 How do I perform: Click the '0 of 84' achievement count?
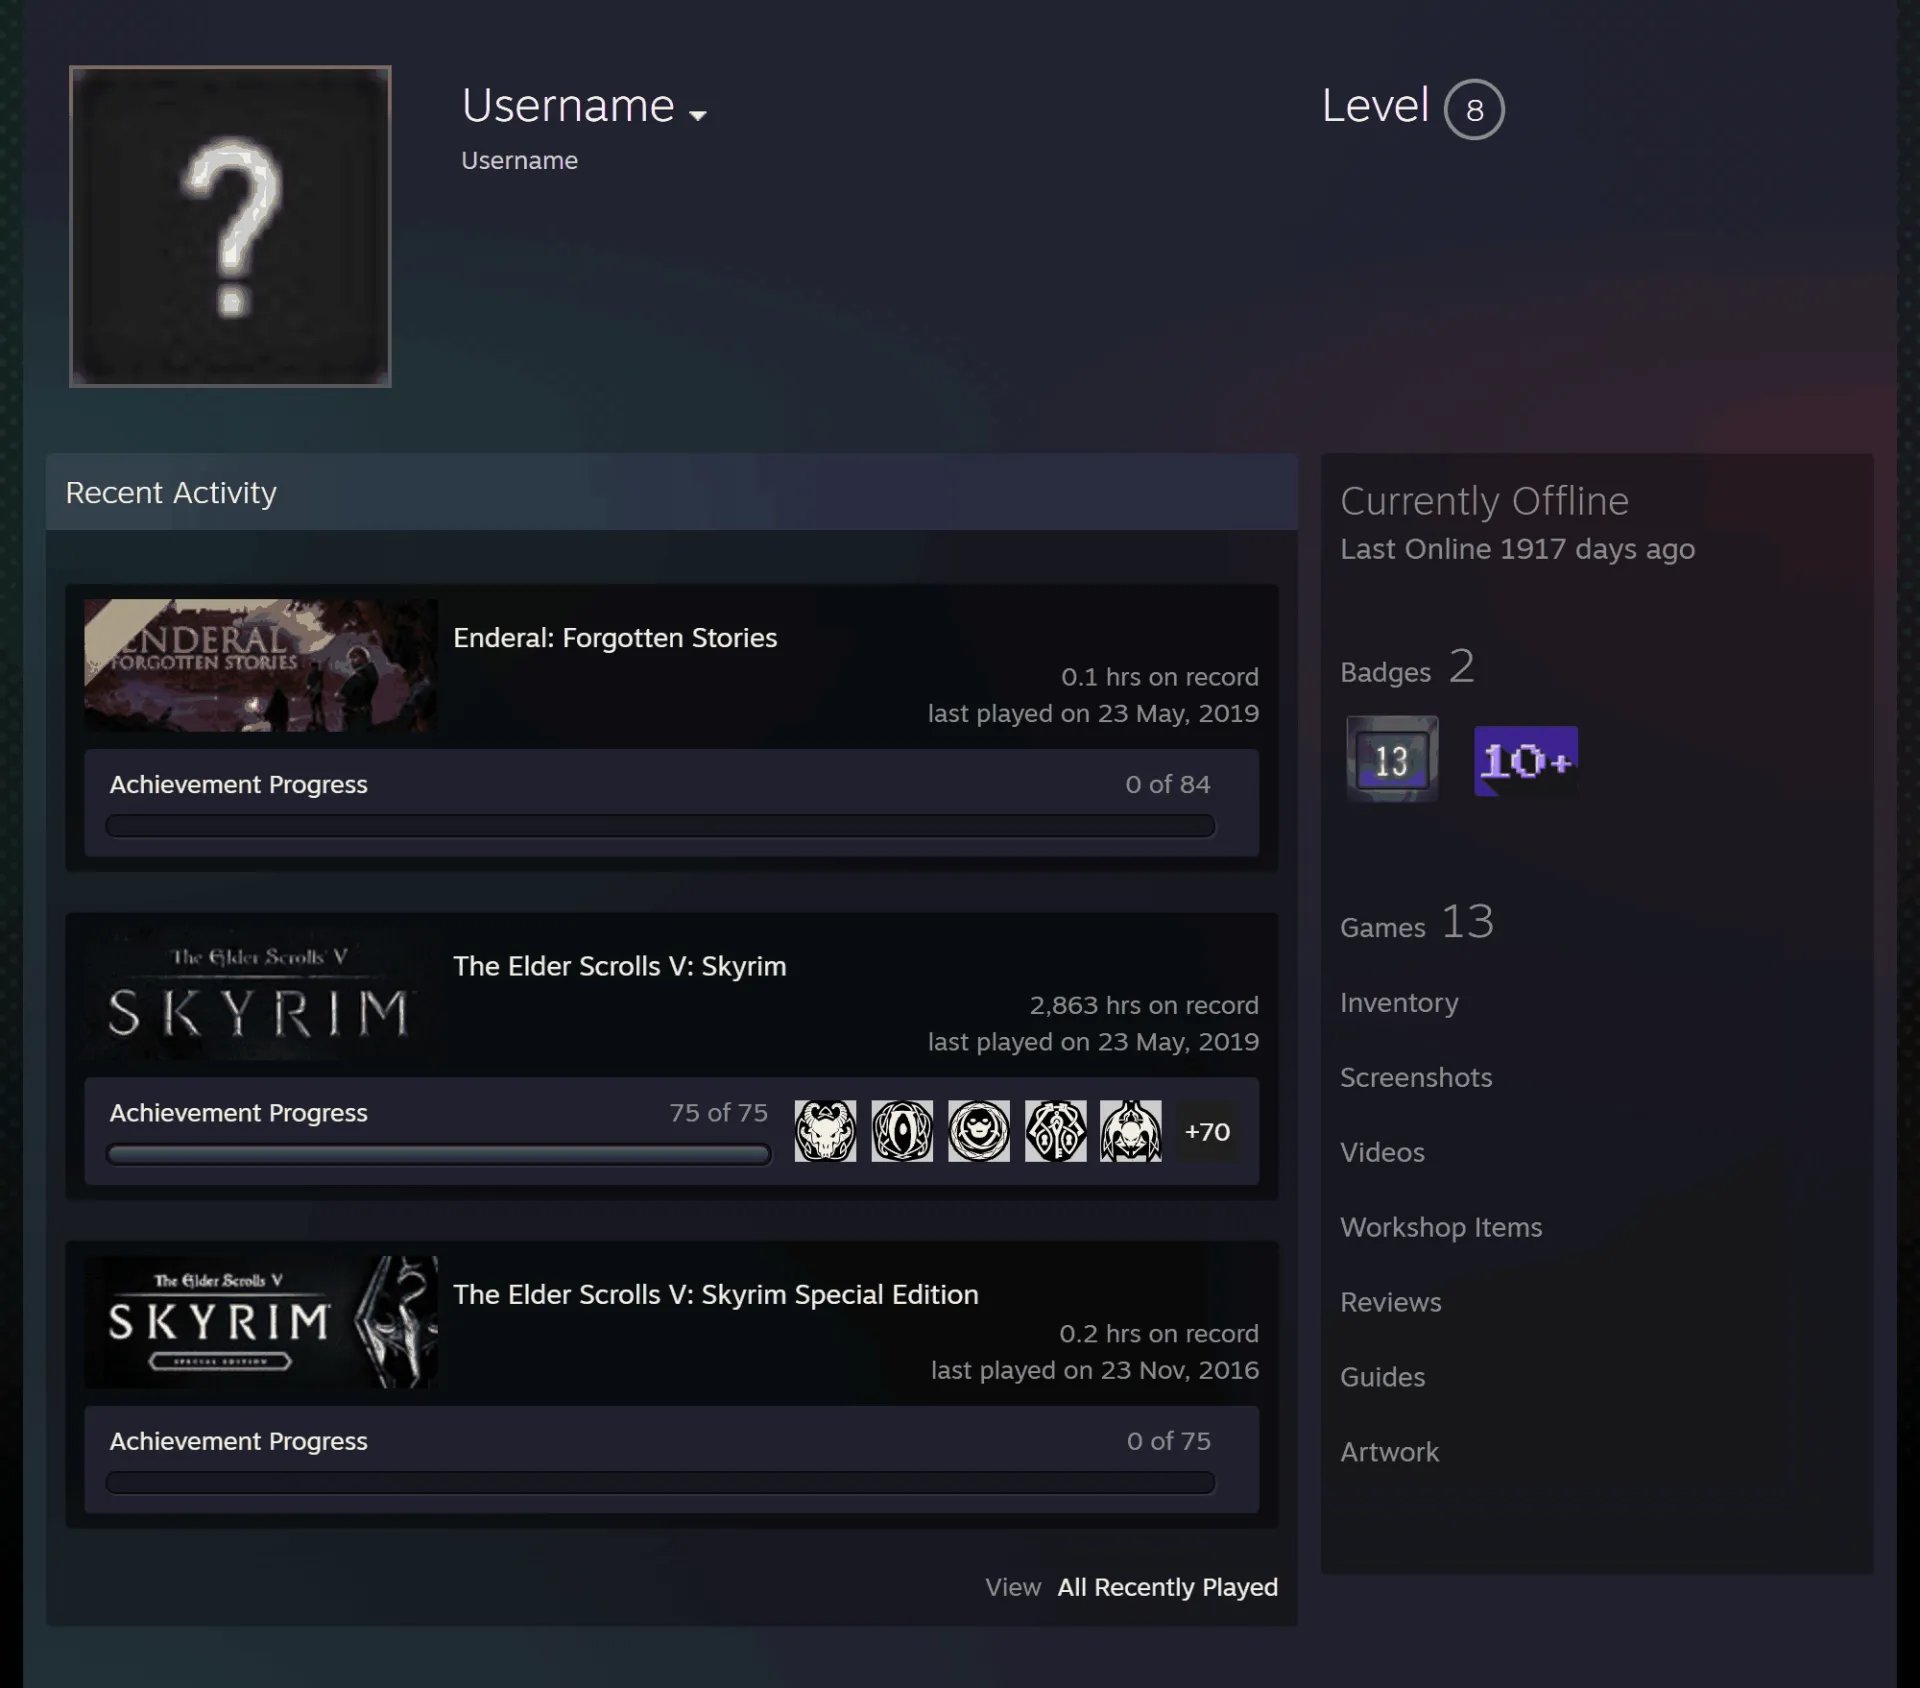(x=1167, y=785)
